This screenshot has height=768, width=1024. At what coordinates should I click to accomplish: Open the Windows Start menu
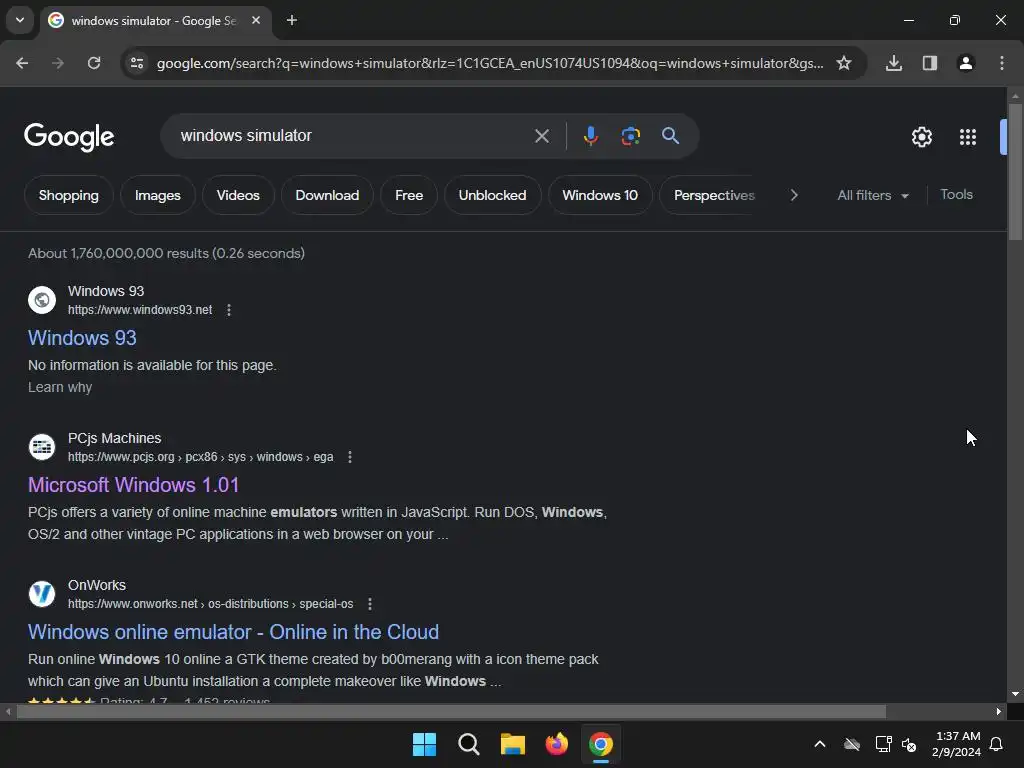point(424,744)
